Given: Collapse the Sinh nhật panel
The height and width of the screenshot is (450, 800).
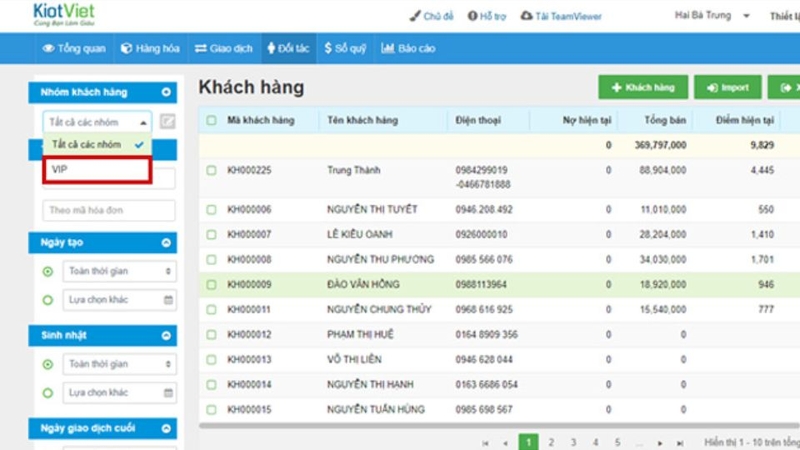Looking at the screenshot, I should (x=166, y=336).
